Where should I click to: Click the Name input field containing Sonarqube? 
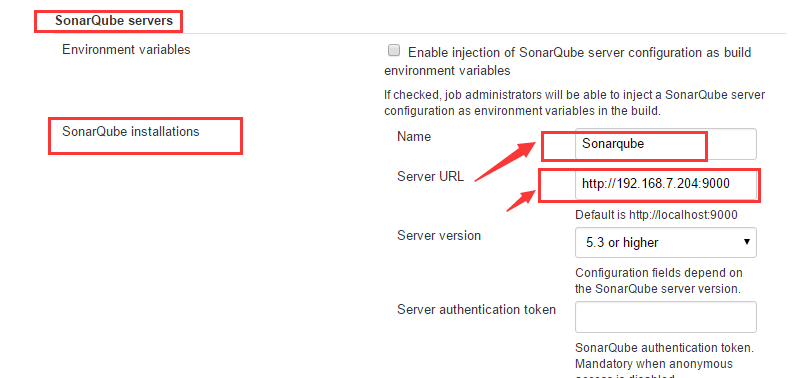(665, 144)
